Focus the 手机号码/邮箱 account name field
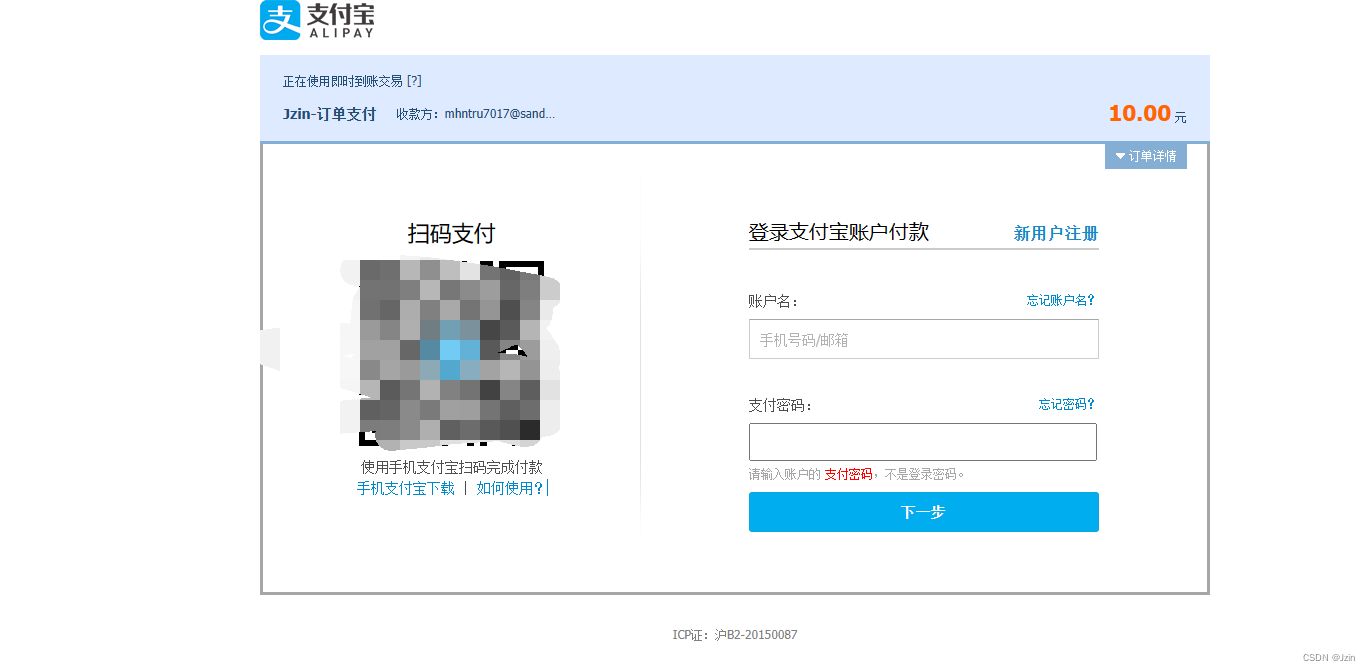The image size is (1370, 671). [923, 339]
